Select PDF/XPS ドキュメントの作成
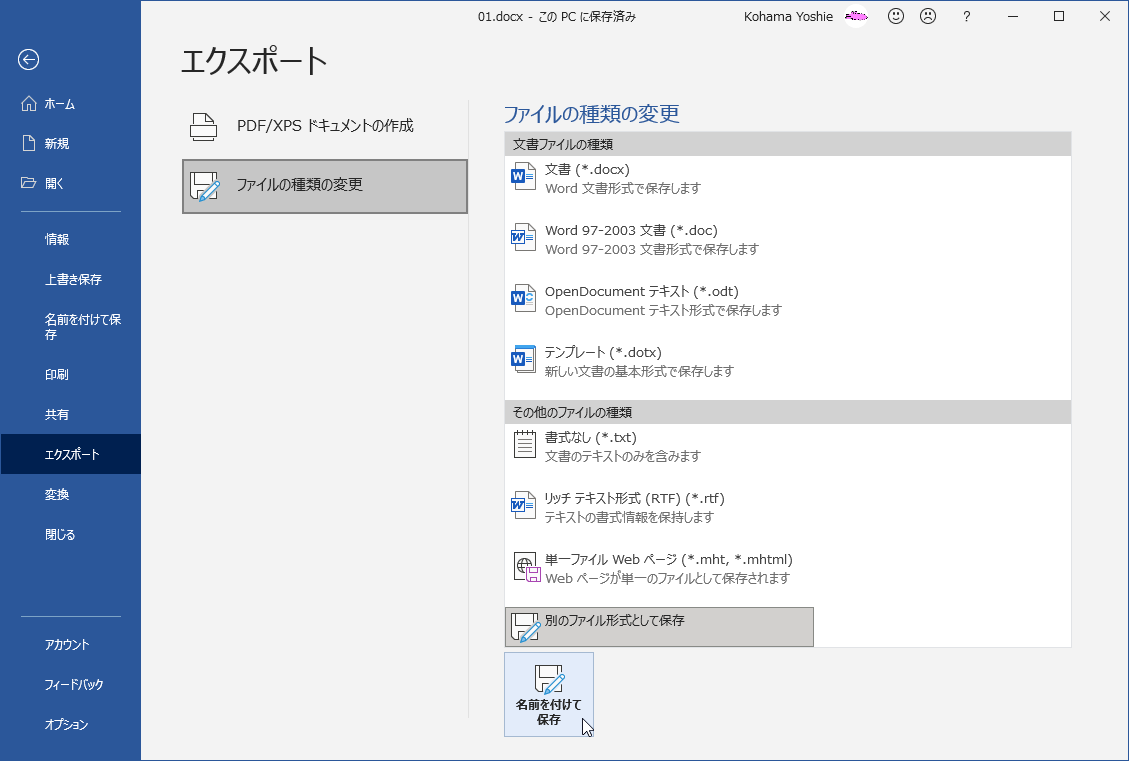The width and height of the screenshot is (1129, 761). click(325, 126)
